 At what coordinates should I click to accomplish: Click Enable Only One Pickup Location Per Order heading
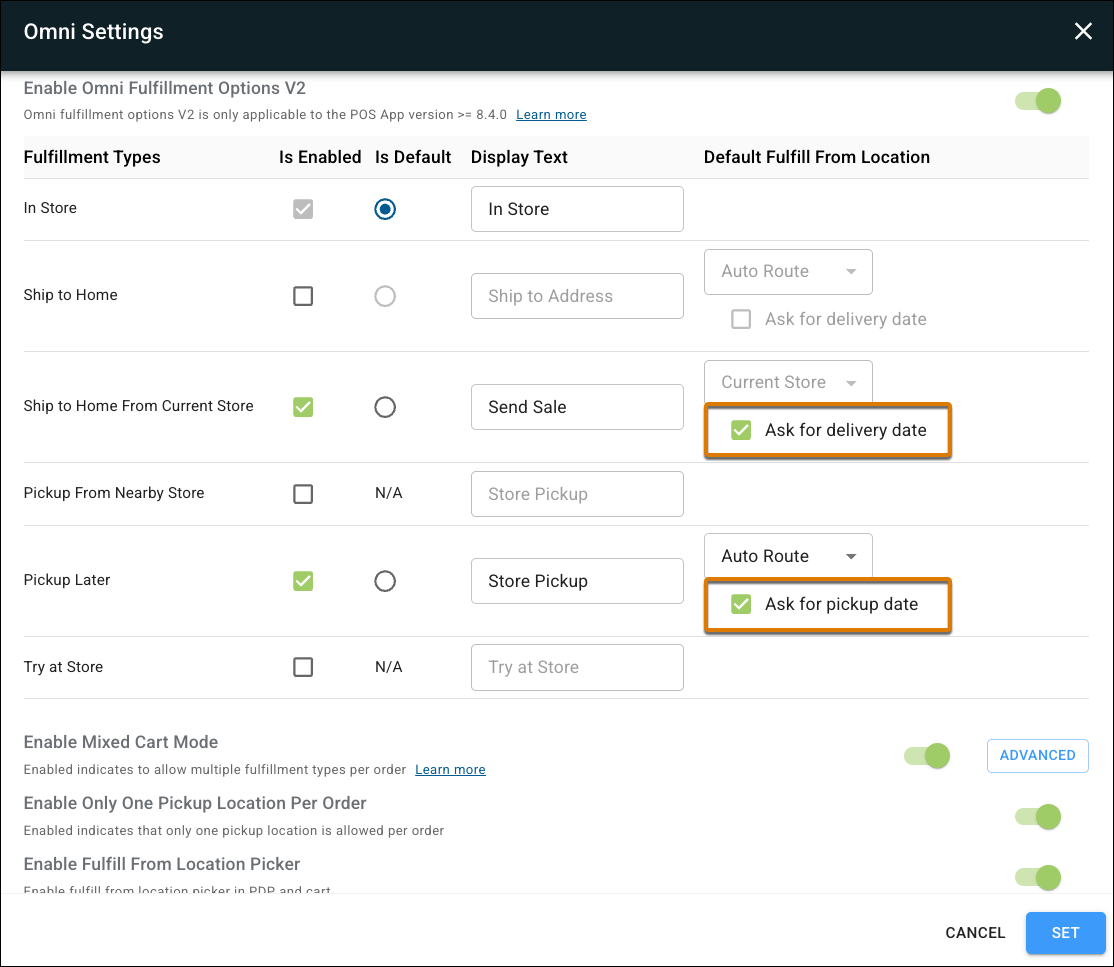pos(195,803)
